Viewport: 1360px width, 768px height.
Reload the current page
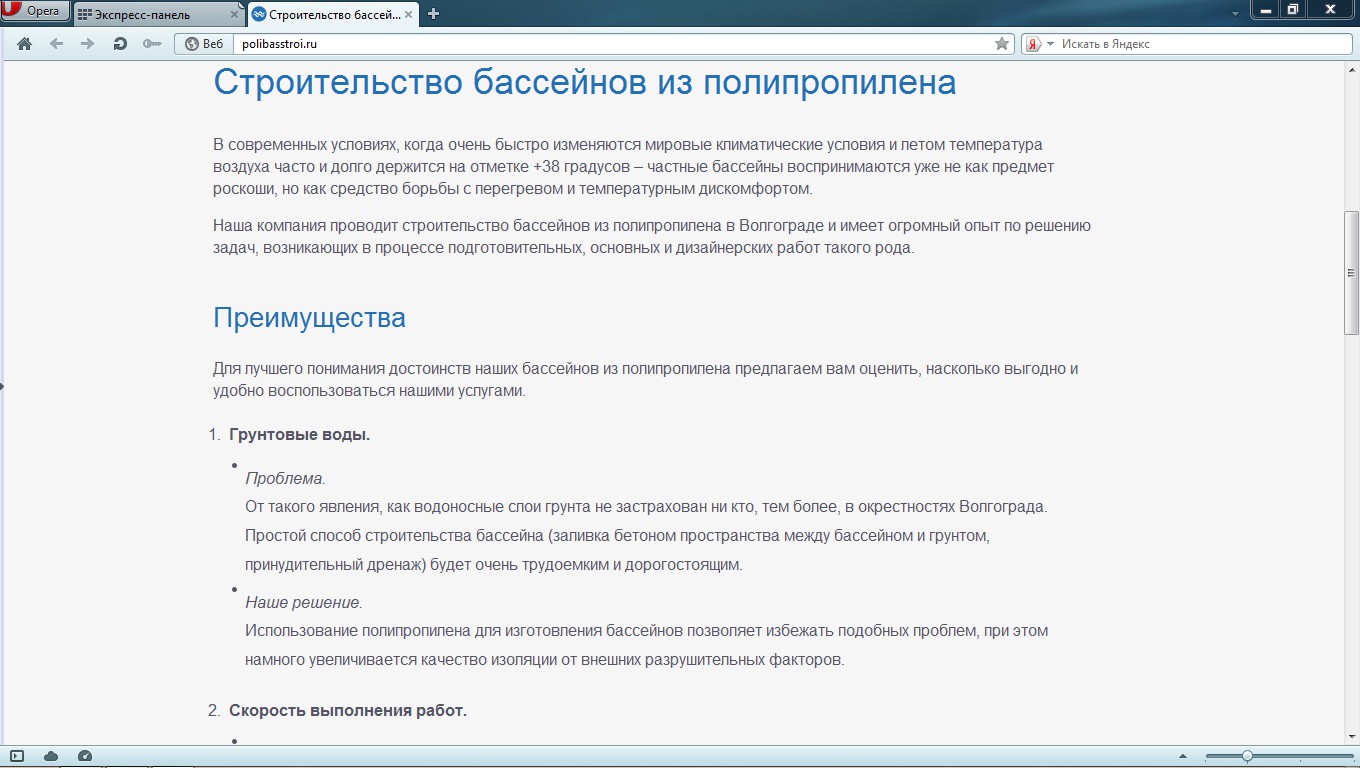(x=120, y=44)
